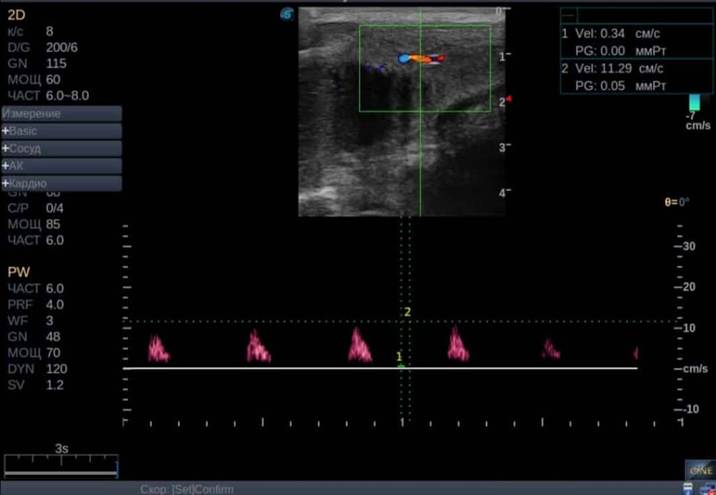Click the Измерение panel header
This screenshot has width=716, height=495.
[x=61, y=114]
